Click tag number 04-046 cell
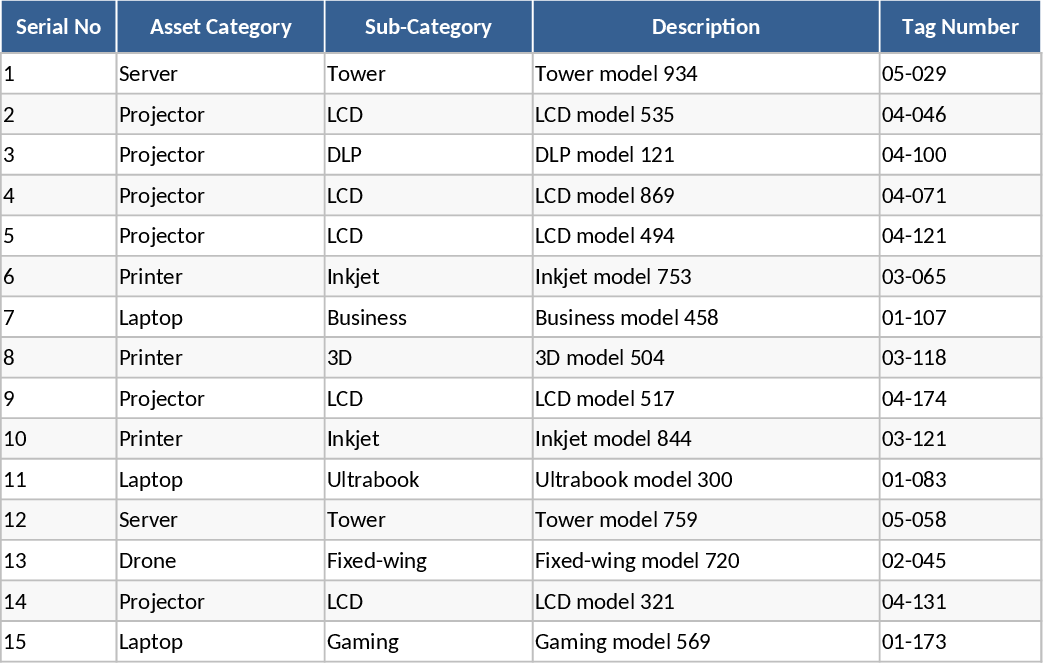1043x663 pixels. tap(914, 115)
